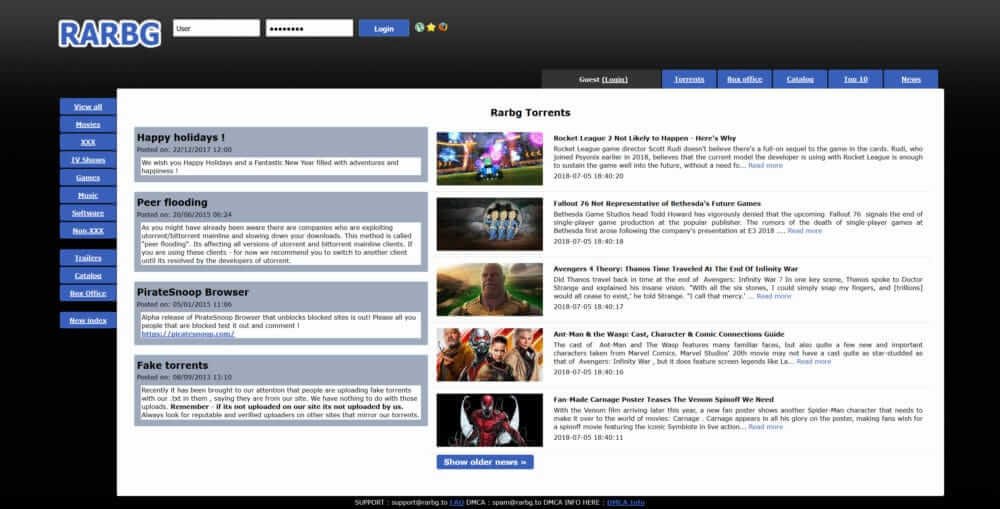Open the Ant-Man & the Wasp thumbnail
Screen dimensions: 1000x509
489,355
